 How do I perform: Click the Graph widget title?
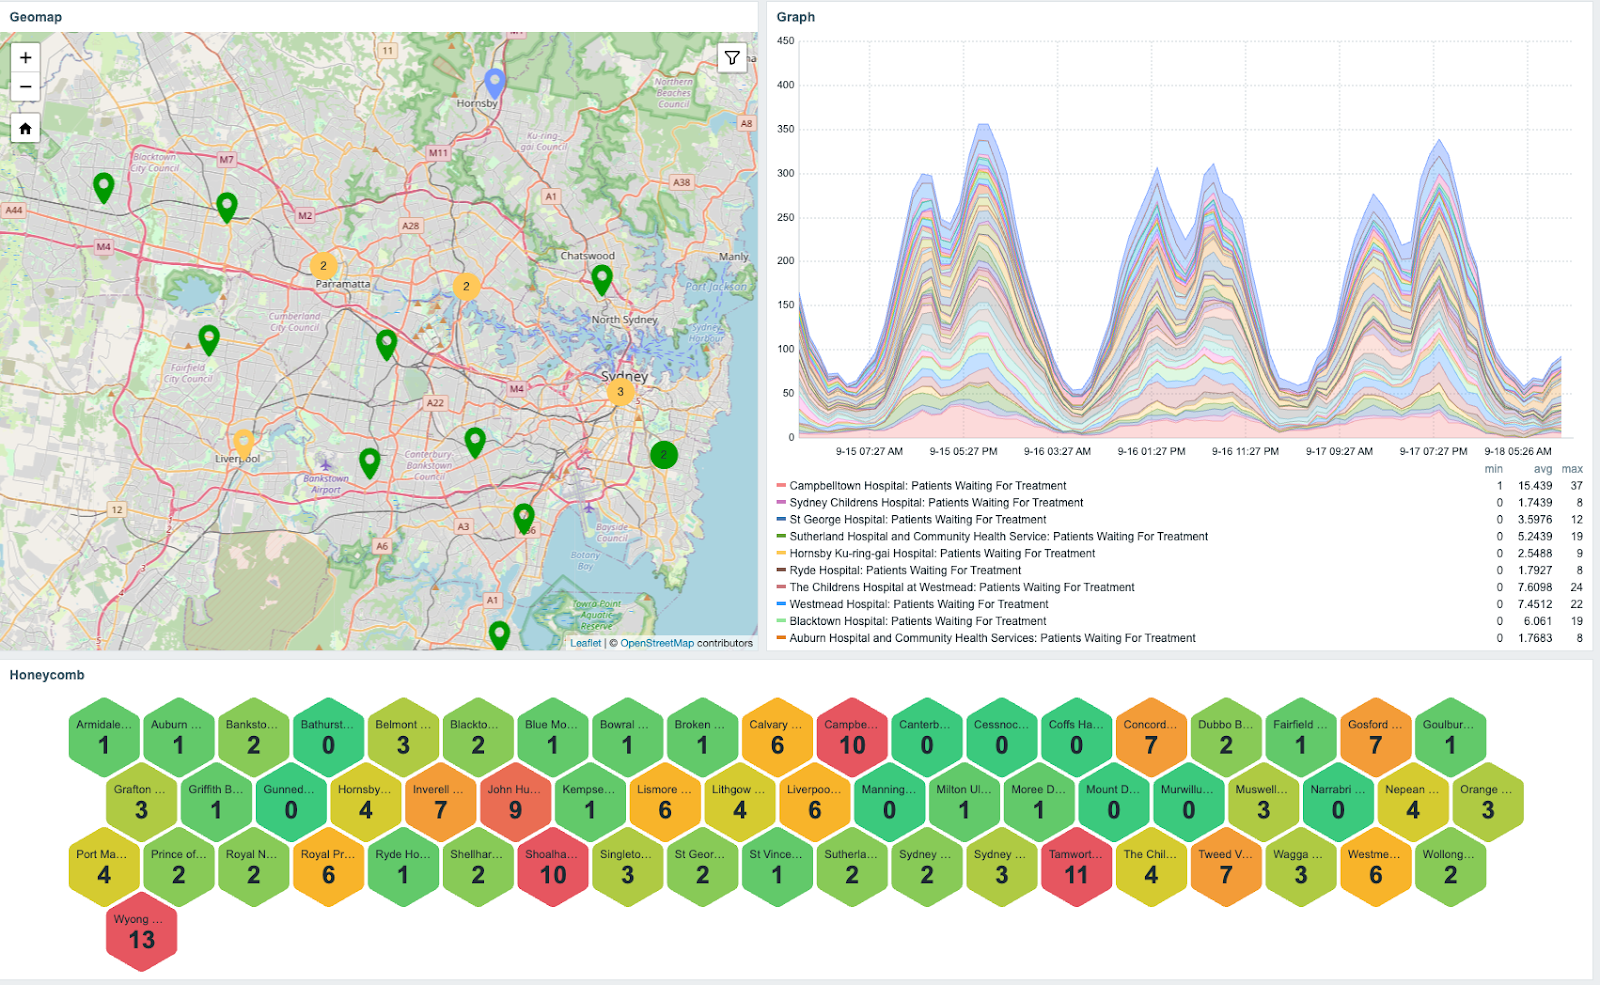tap(795, 17)
